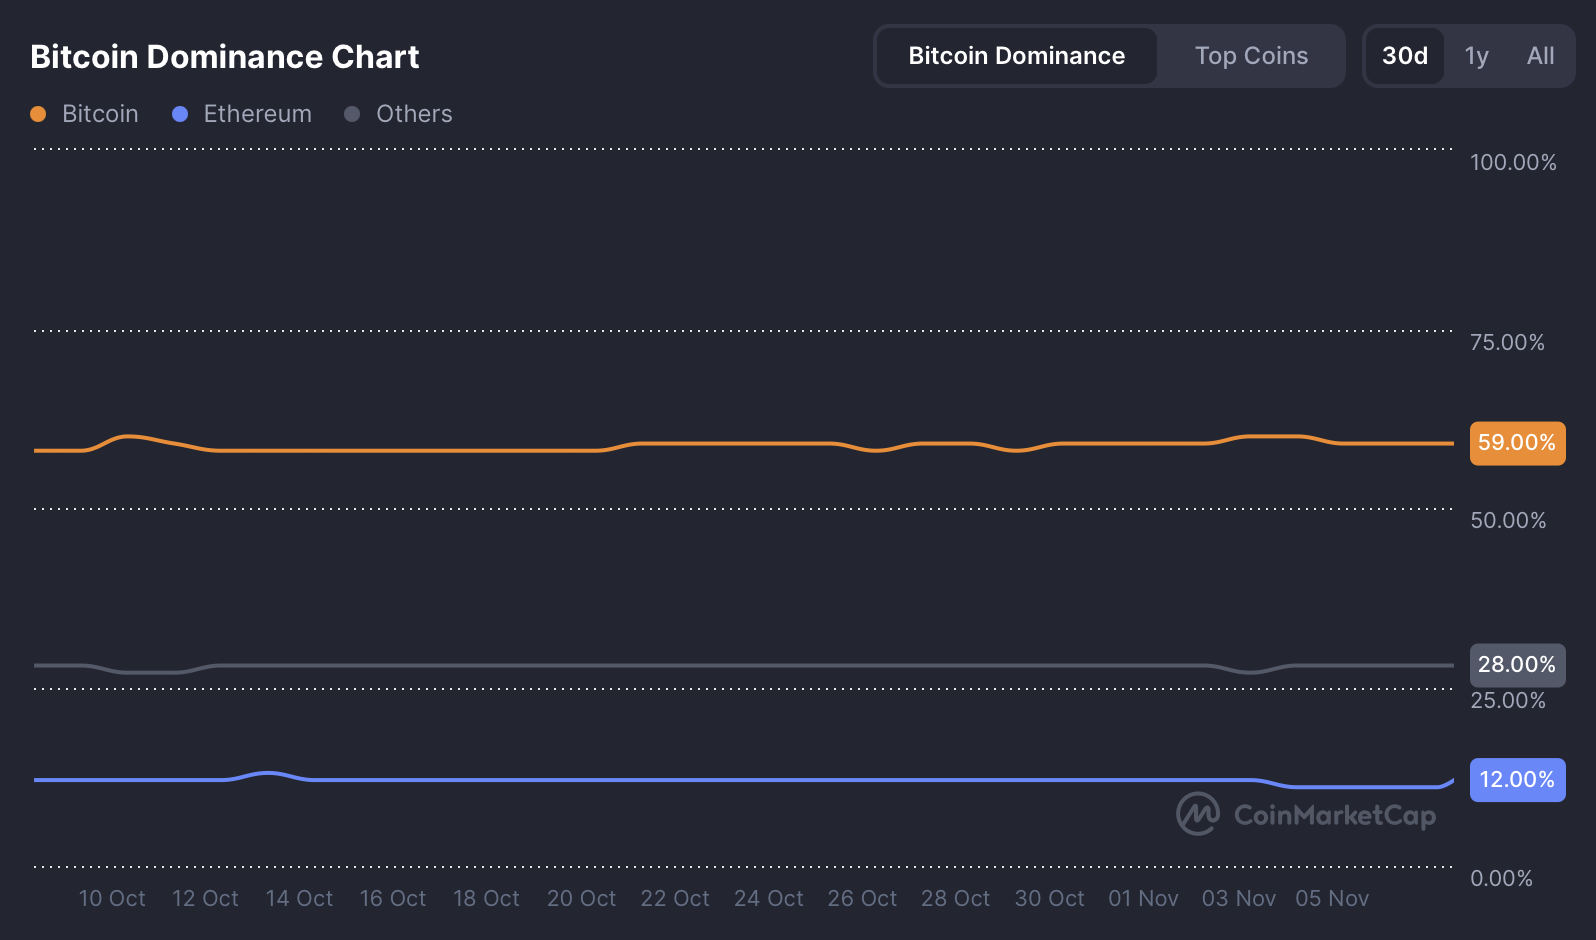
Task: Click the 05 Nov date label
Action: coord(1331,899)
